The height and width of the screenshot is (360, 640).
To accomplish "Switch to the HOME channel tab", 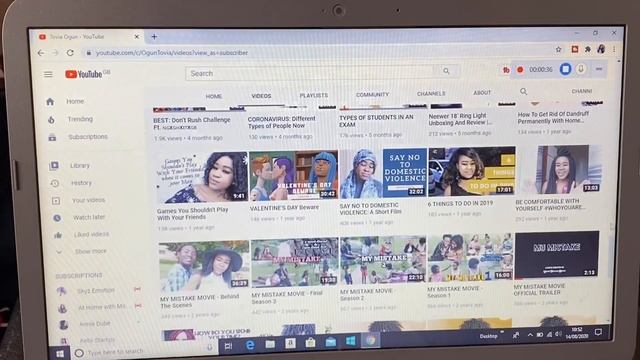I will click(214, 96).
